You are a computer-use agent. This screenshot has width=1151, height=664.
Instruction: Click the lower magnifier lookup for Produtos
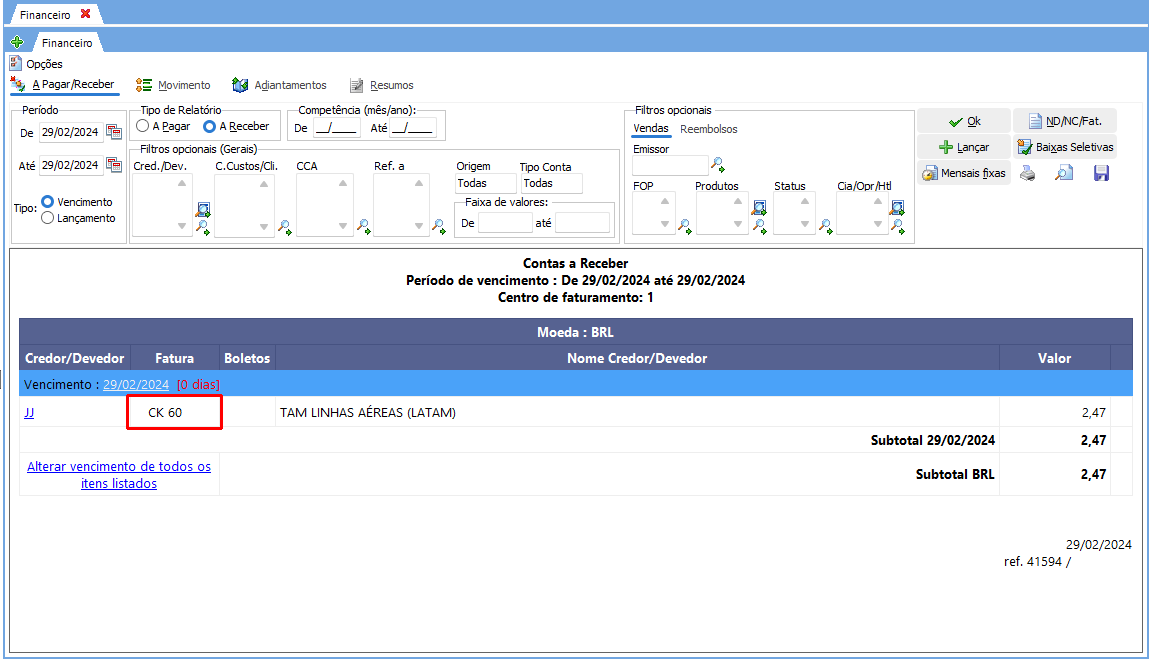[760, 227]
